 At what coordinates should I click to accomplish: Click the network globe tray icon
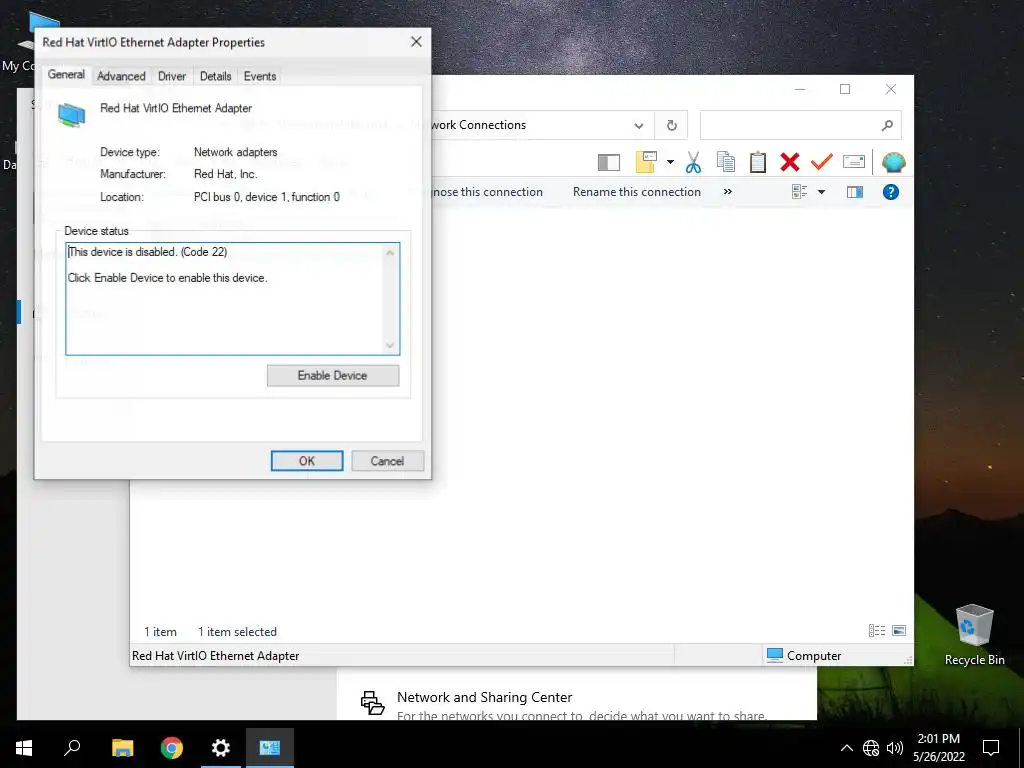click(x=871, y=748)
